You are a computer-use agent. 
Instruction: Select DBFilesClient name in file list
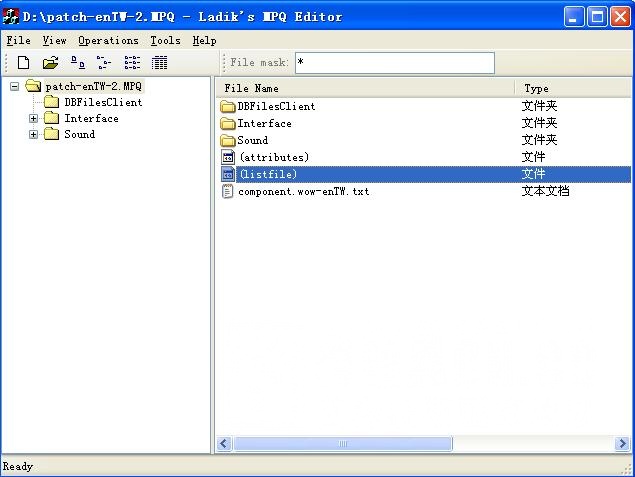point(276,106)
